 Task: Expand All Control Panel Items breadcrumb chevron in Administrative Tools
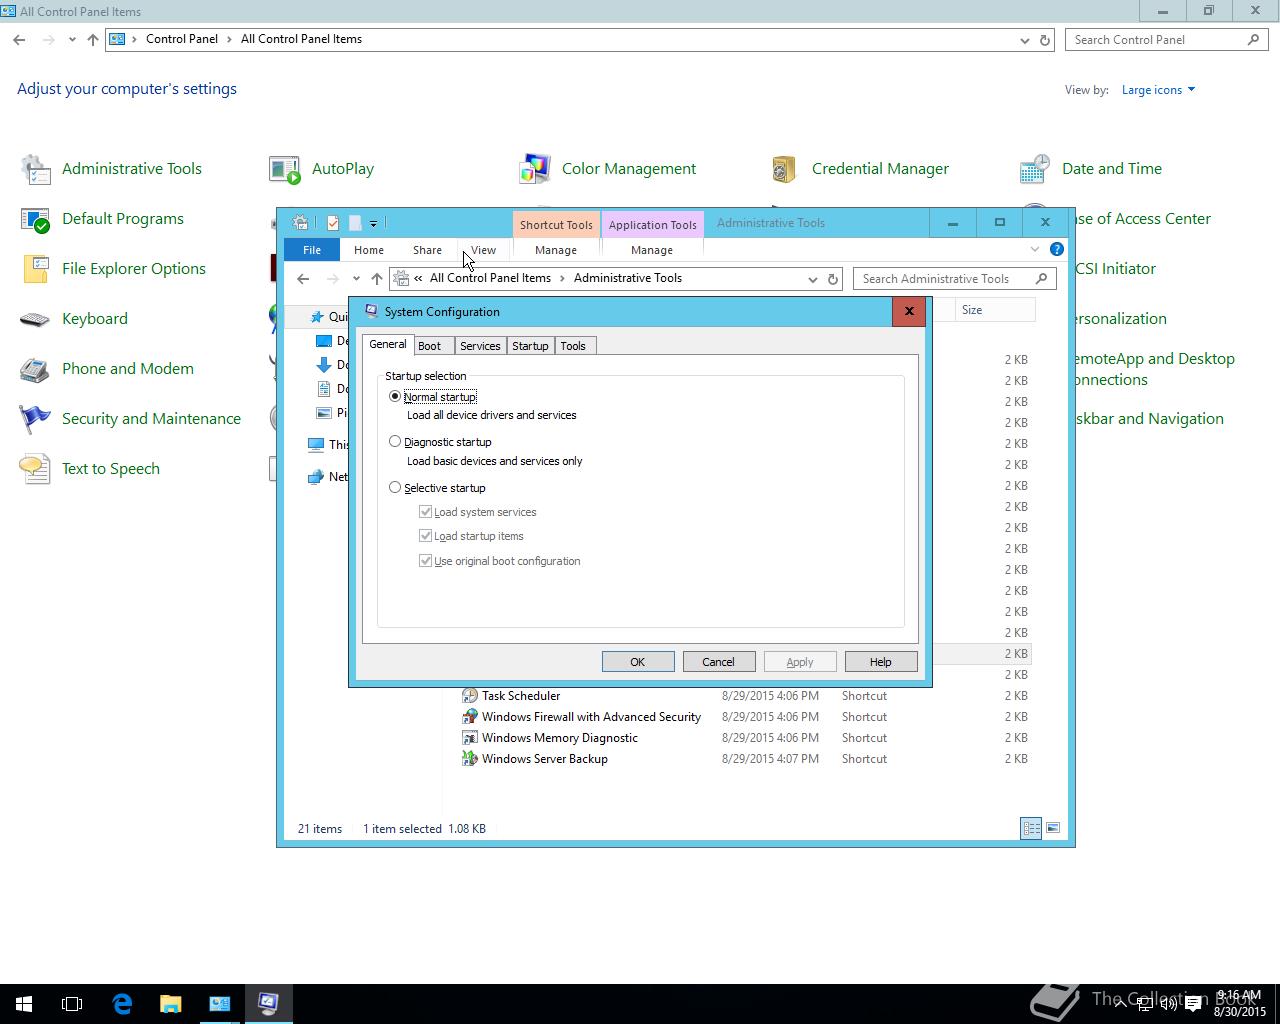[x=562, y=278]
